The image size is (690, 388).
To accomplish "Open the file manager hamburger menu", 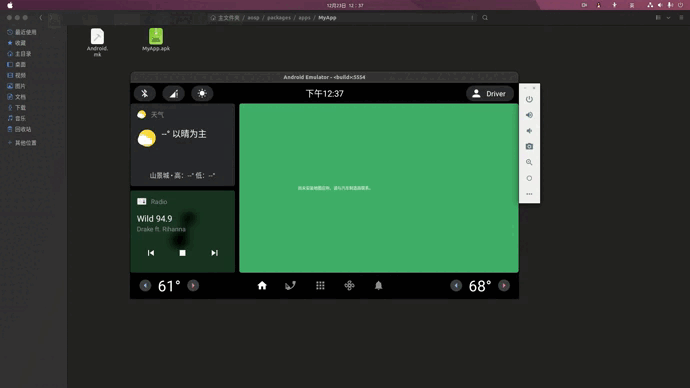I will click(681, 18).
